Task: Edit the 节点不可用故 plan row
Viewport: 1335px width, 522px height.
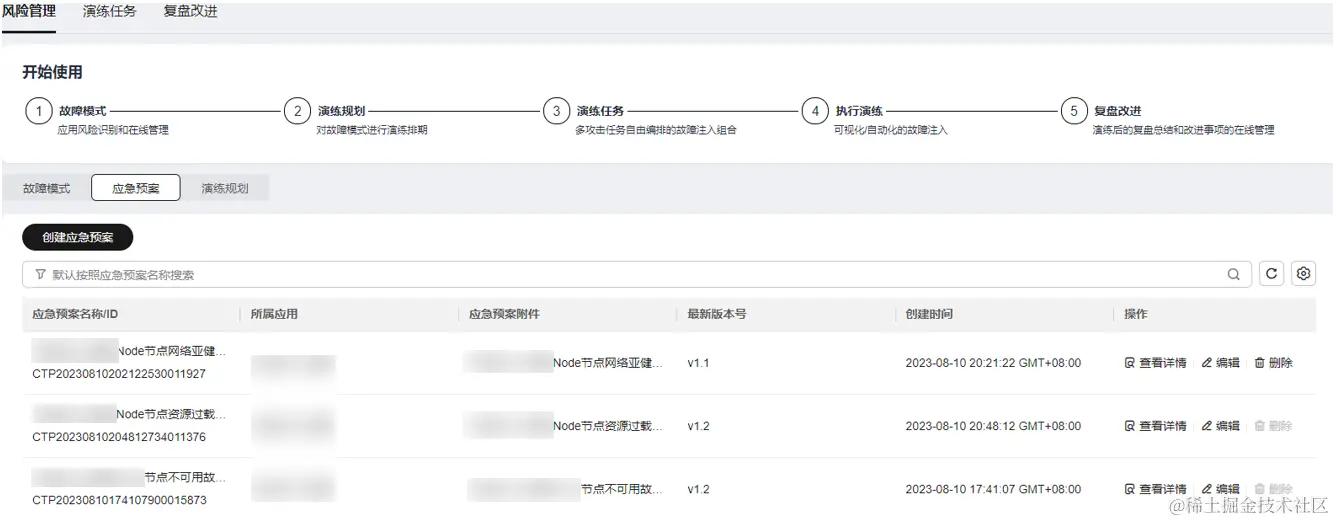Action: pyautogui.click(x=1220, y=490)
